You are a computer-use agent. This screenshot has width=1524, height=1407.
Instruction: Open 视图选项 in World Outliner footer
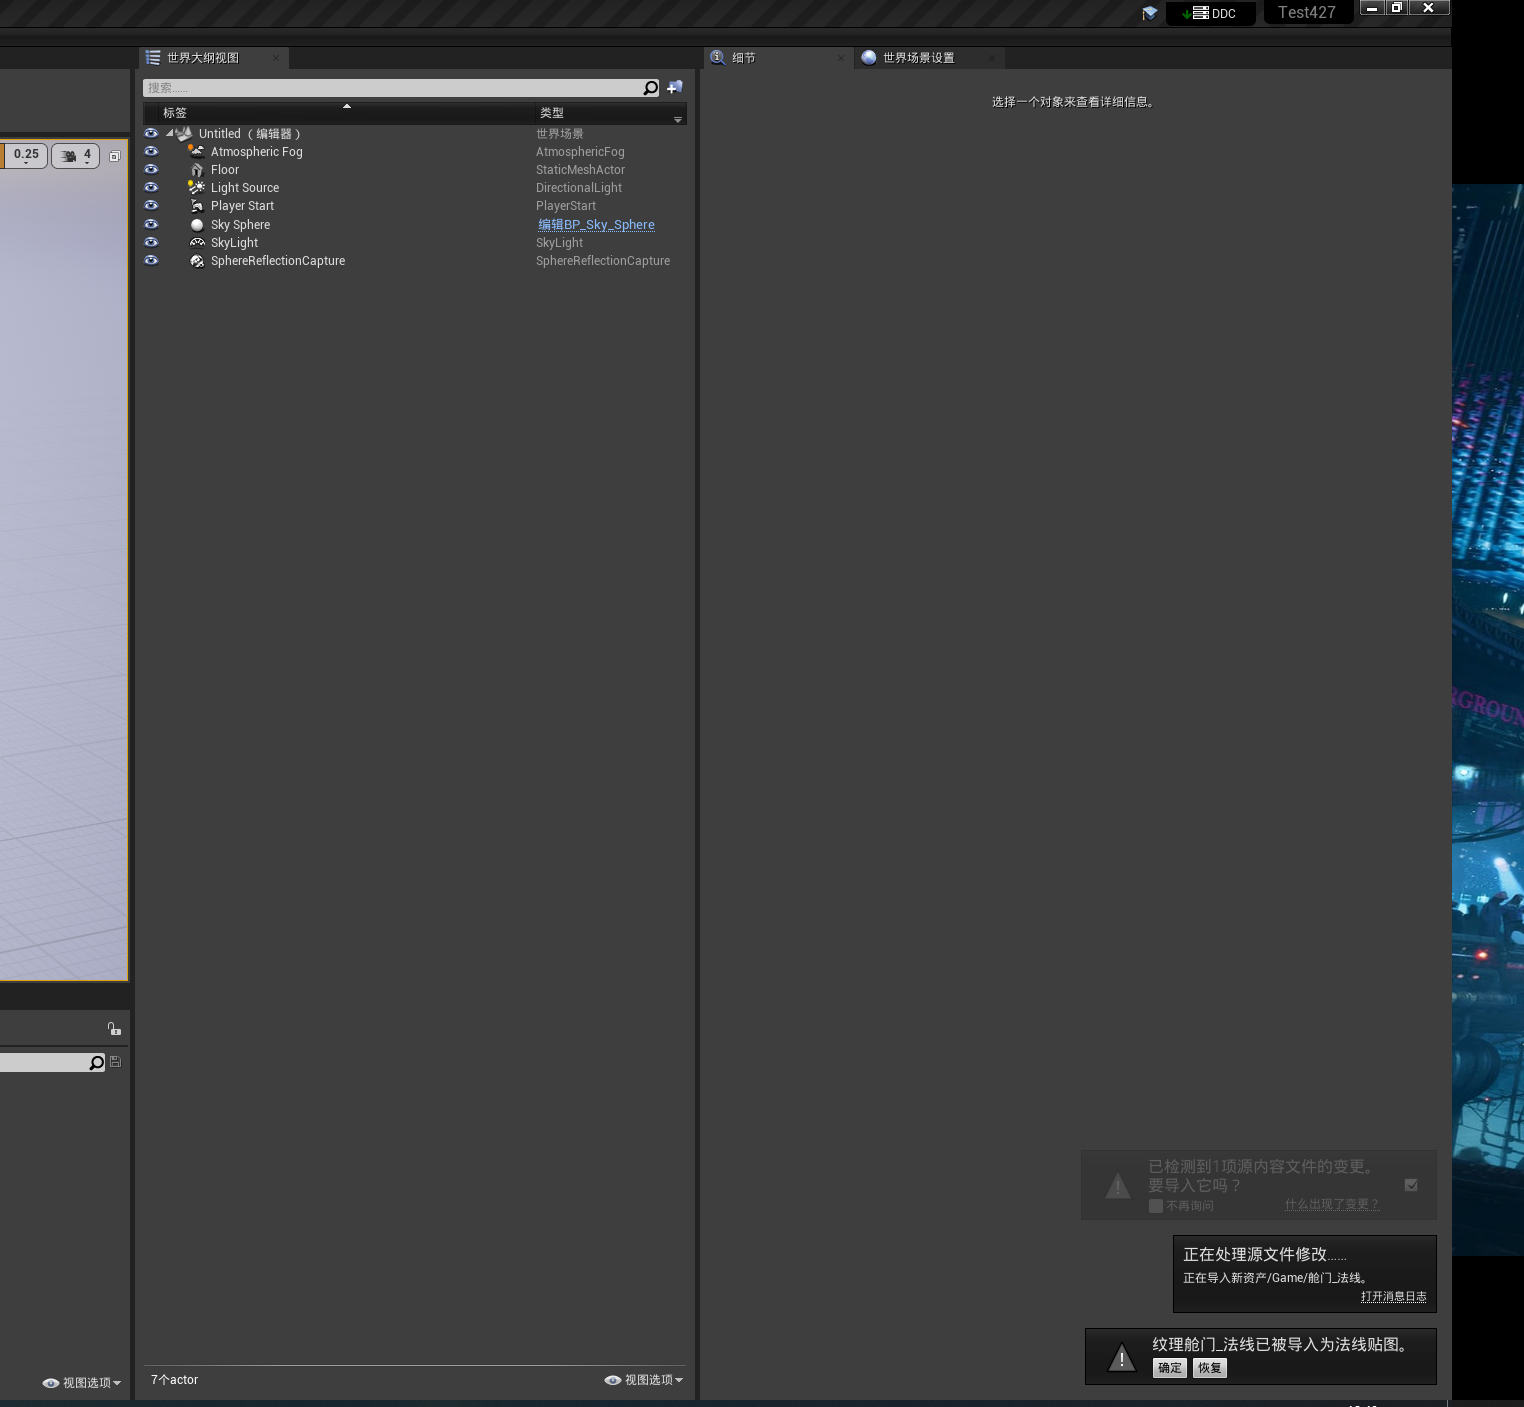pyautogui.click(x=644, y=1380)
